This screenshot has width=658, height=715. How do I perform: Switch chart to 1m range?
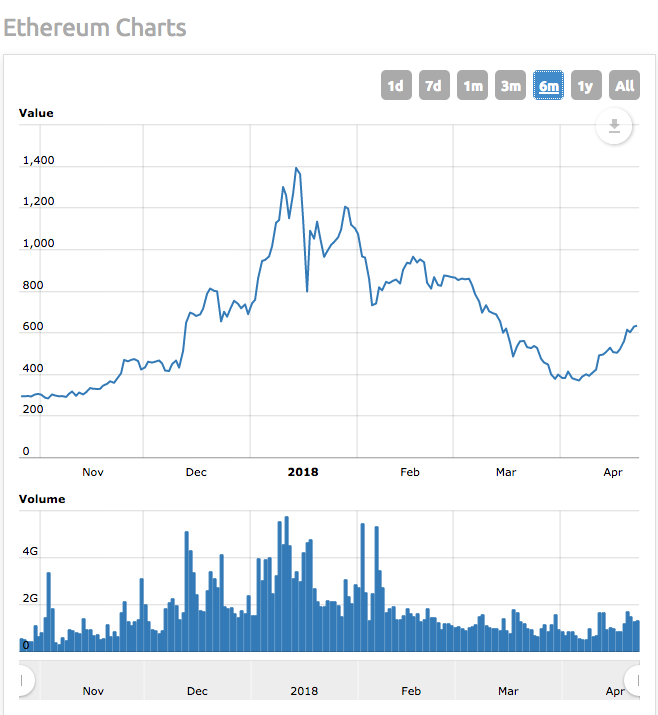pyautogui.click(x=472, y=85)
